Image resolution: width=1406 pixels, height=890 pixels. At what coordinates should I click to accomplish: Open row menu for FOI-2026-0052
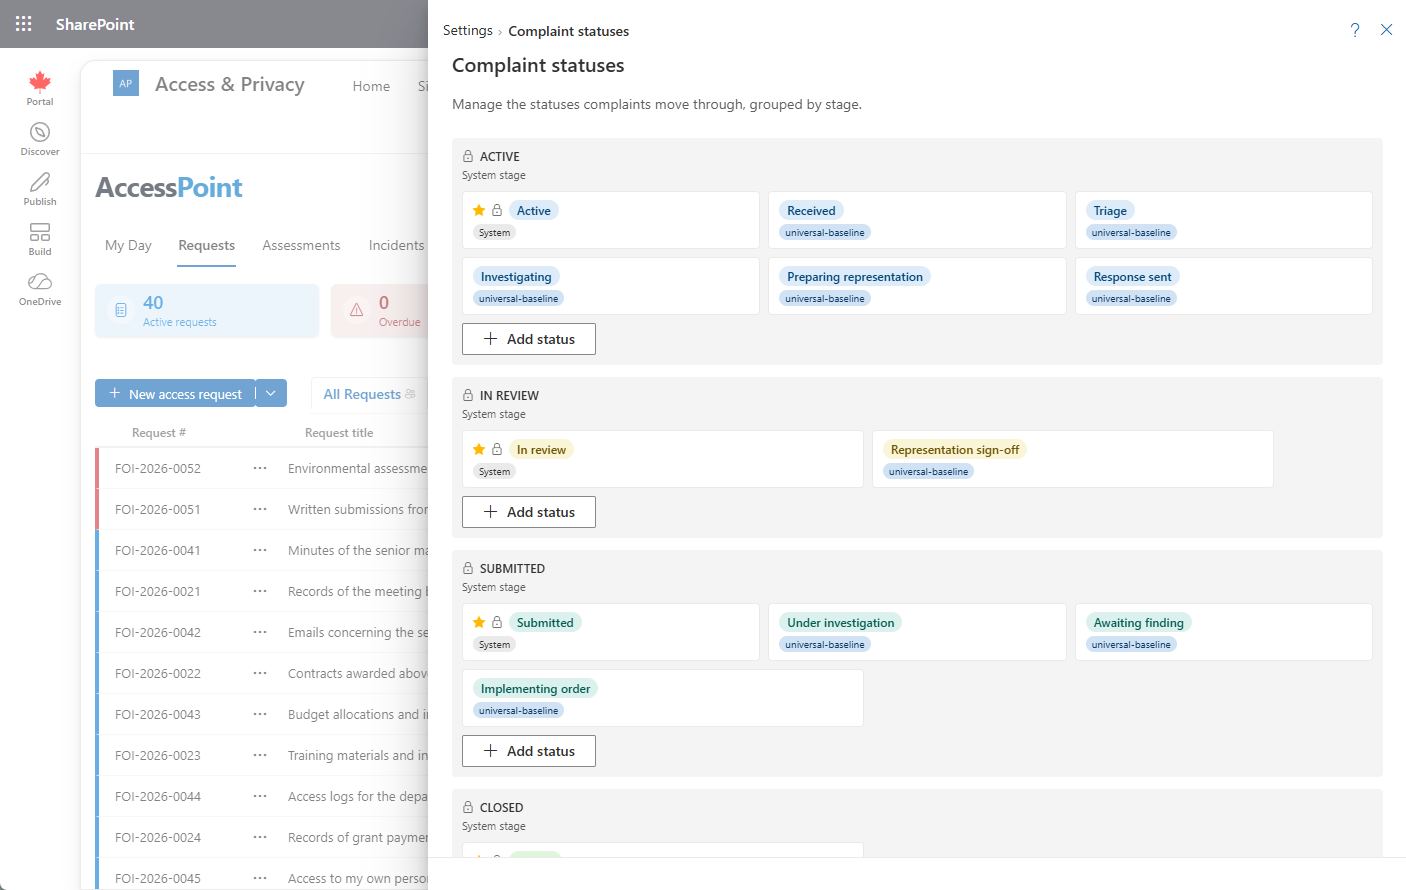coord(260,468)
